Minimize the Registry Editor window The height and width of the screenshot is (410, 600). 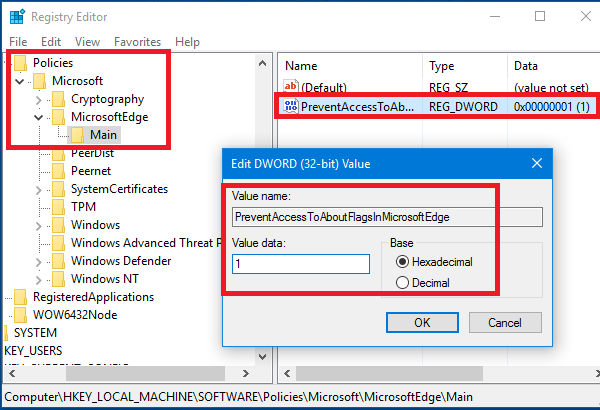(495, 16)
